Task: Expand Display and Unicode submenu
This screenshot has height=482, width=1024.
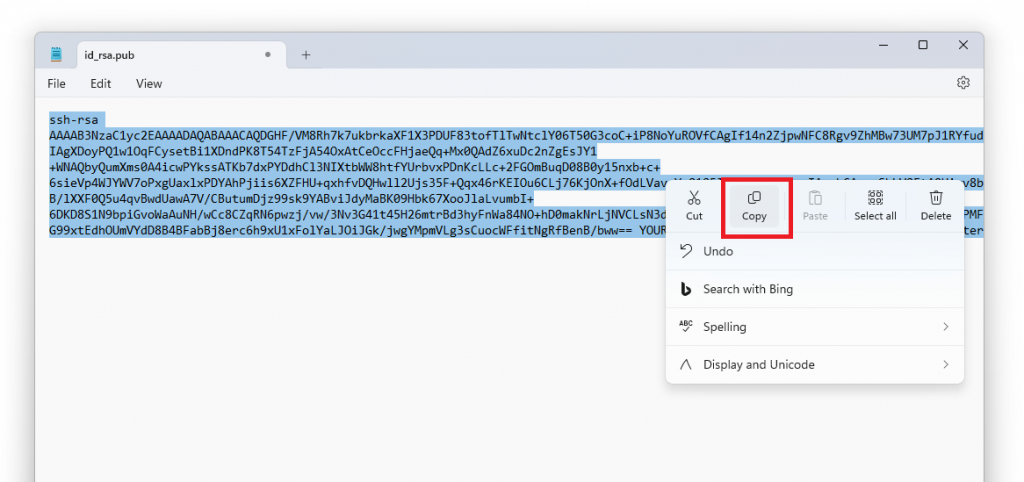Action: 814,364
